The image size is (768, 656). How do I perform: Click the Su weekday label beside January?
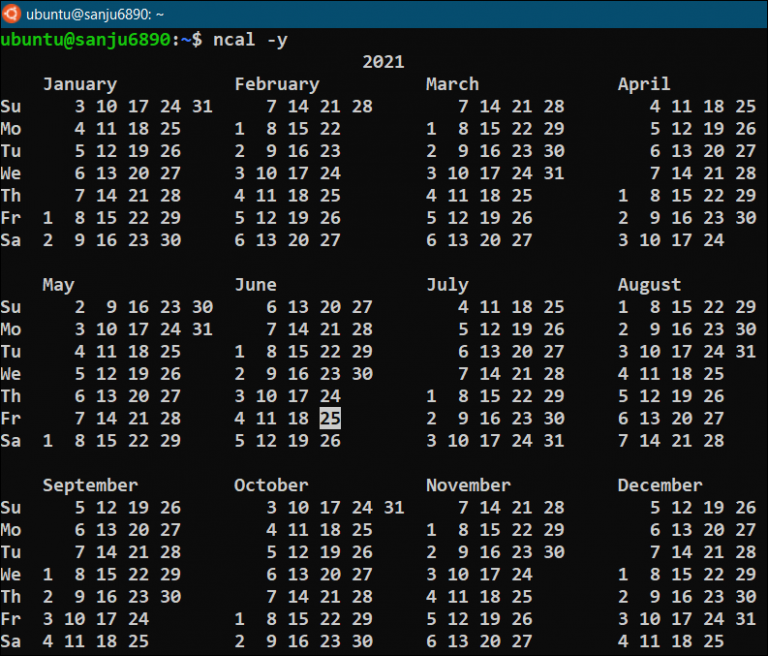(11, 107)
